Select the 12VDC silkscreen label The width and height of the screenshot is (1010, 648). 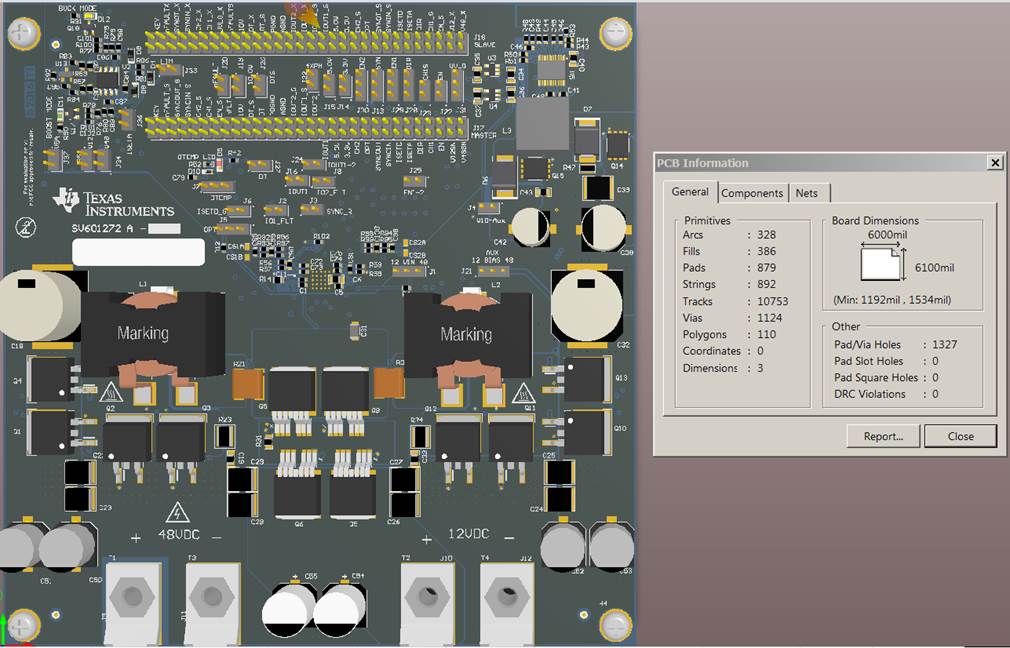469,534
